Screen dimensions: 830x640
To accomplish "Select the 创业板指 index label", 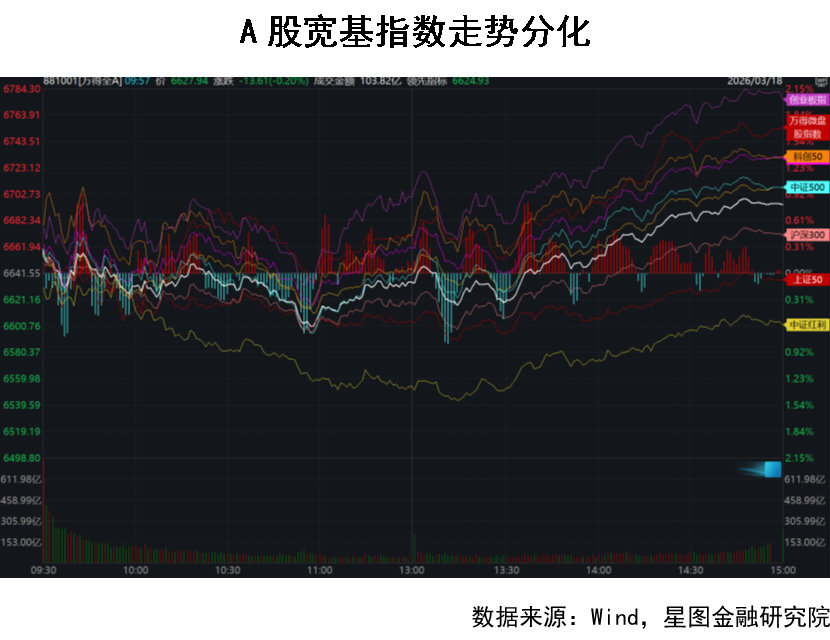I will click(x=807, y=100).
